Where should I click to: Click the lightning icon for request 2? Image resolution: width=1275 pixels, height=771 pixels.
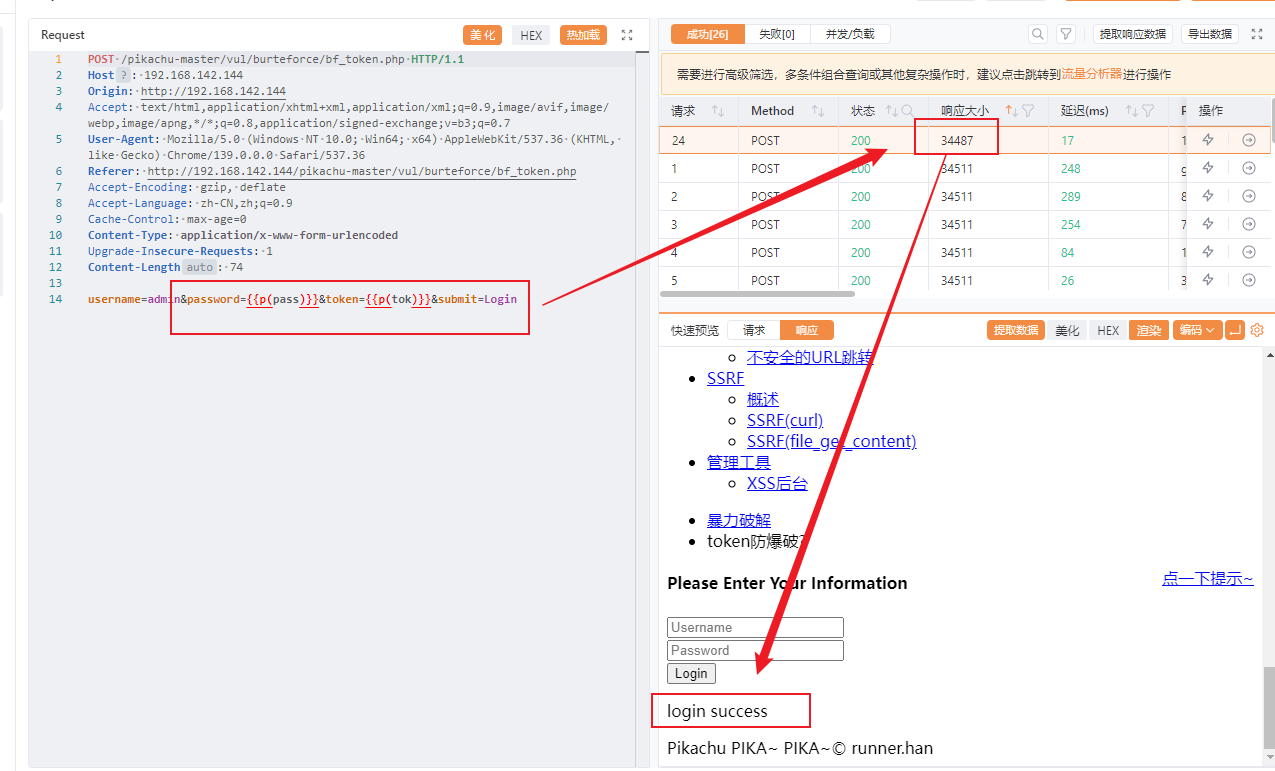[1208, 196]
